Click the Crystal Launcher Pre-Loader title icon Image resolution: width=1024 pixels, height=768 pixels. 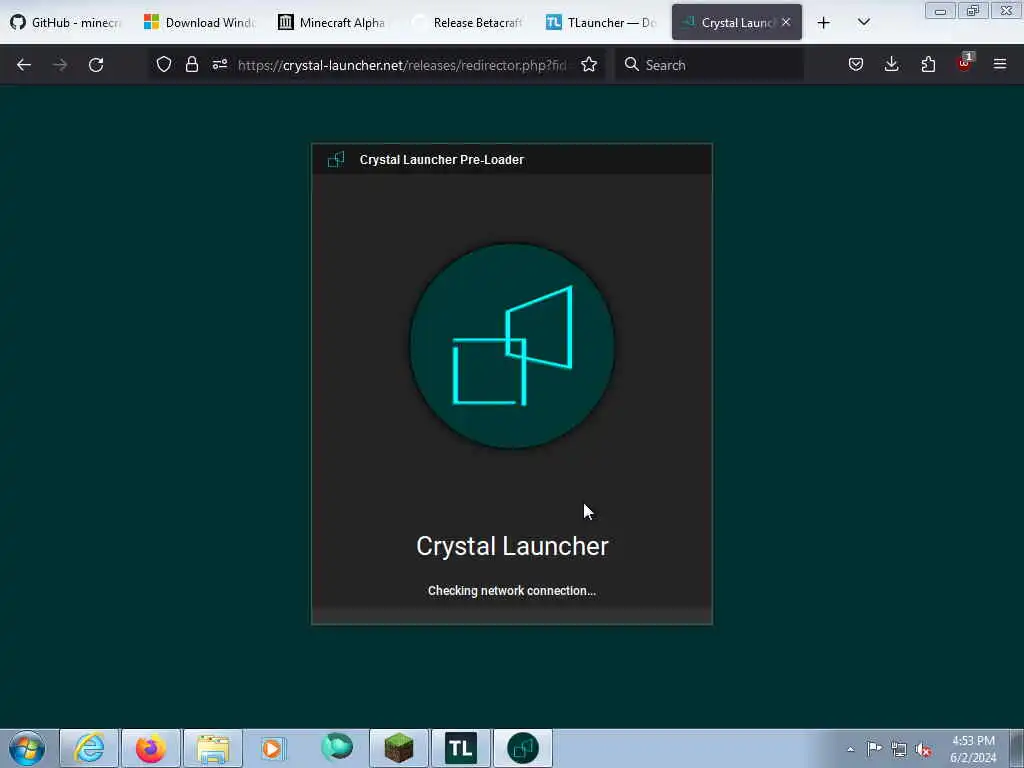pyautogui.click(x=336, y=159)
